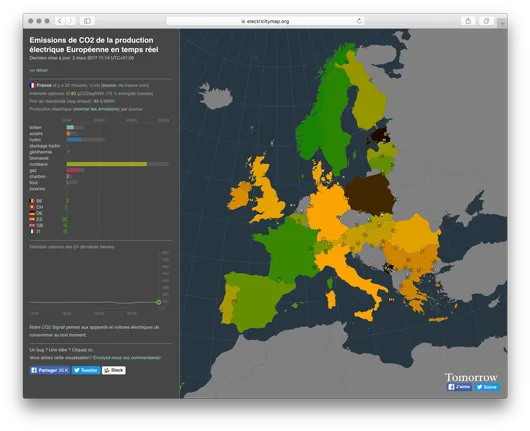Viewport: 530px width, 431px height.
Task: Click the 'charbon' source label
Action: coord(38,176)
